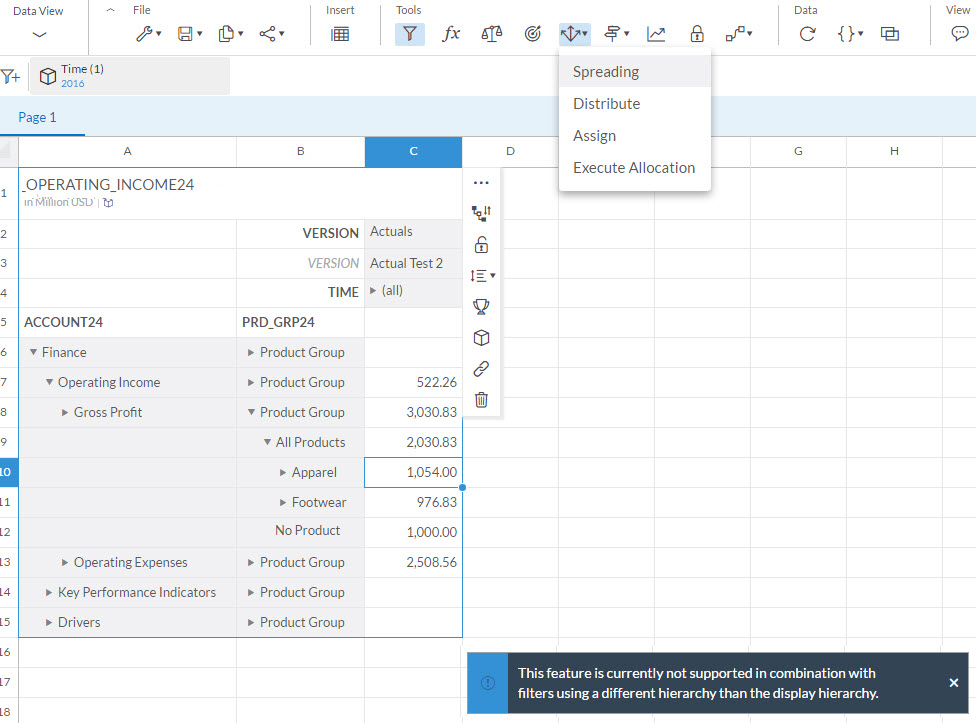Select column A header
The height and width of the screenshot is (723, 976).
click(128, 151)
